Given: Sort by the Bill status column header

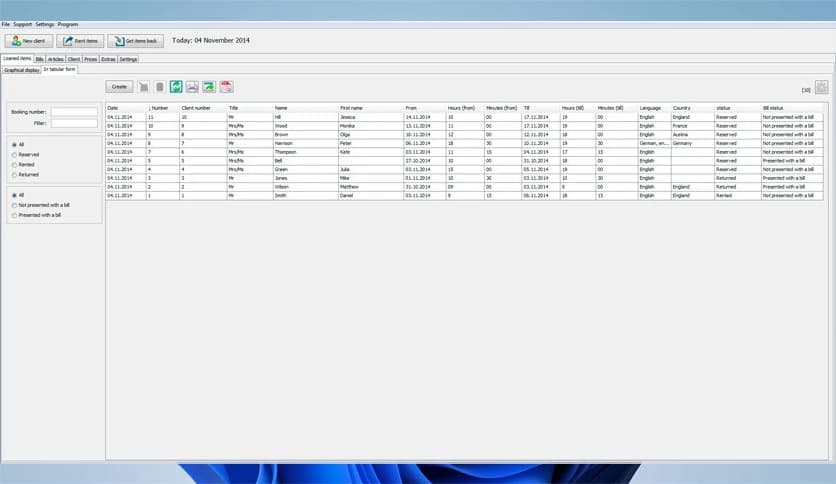Looking at the screenshot, I should (x=792, y=108).
